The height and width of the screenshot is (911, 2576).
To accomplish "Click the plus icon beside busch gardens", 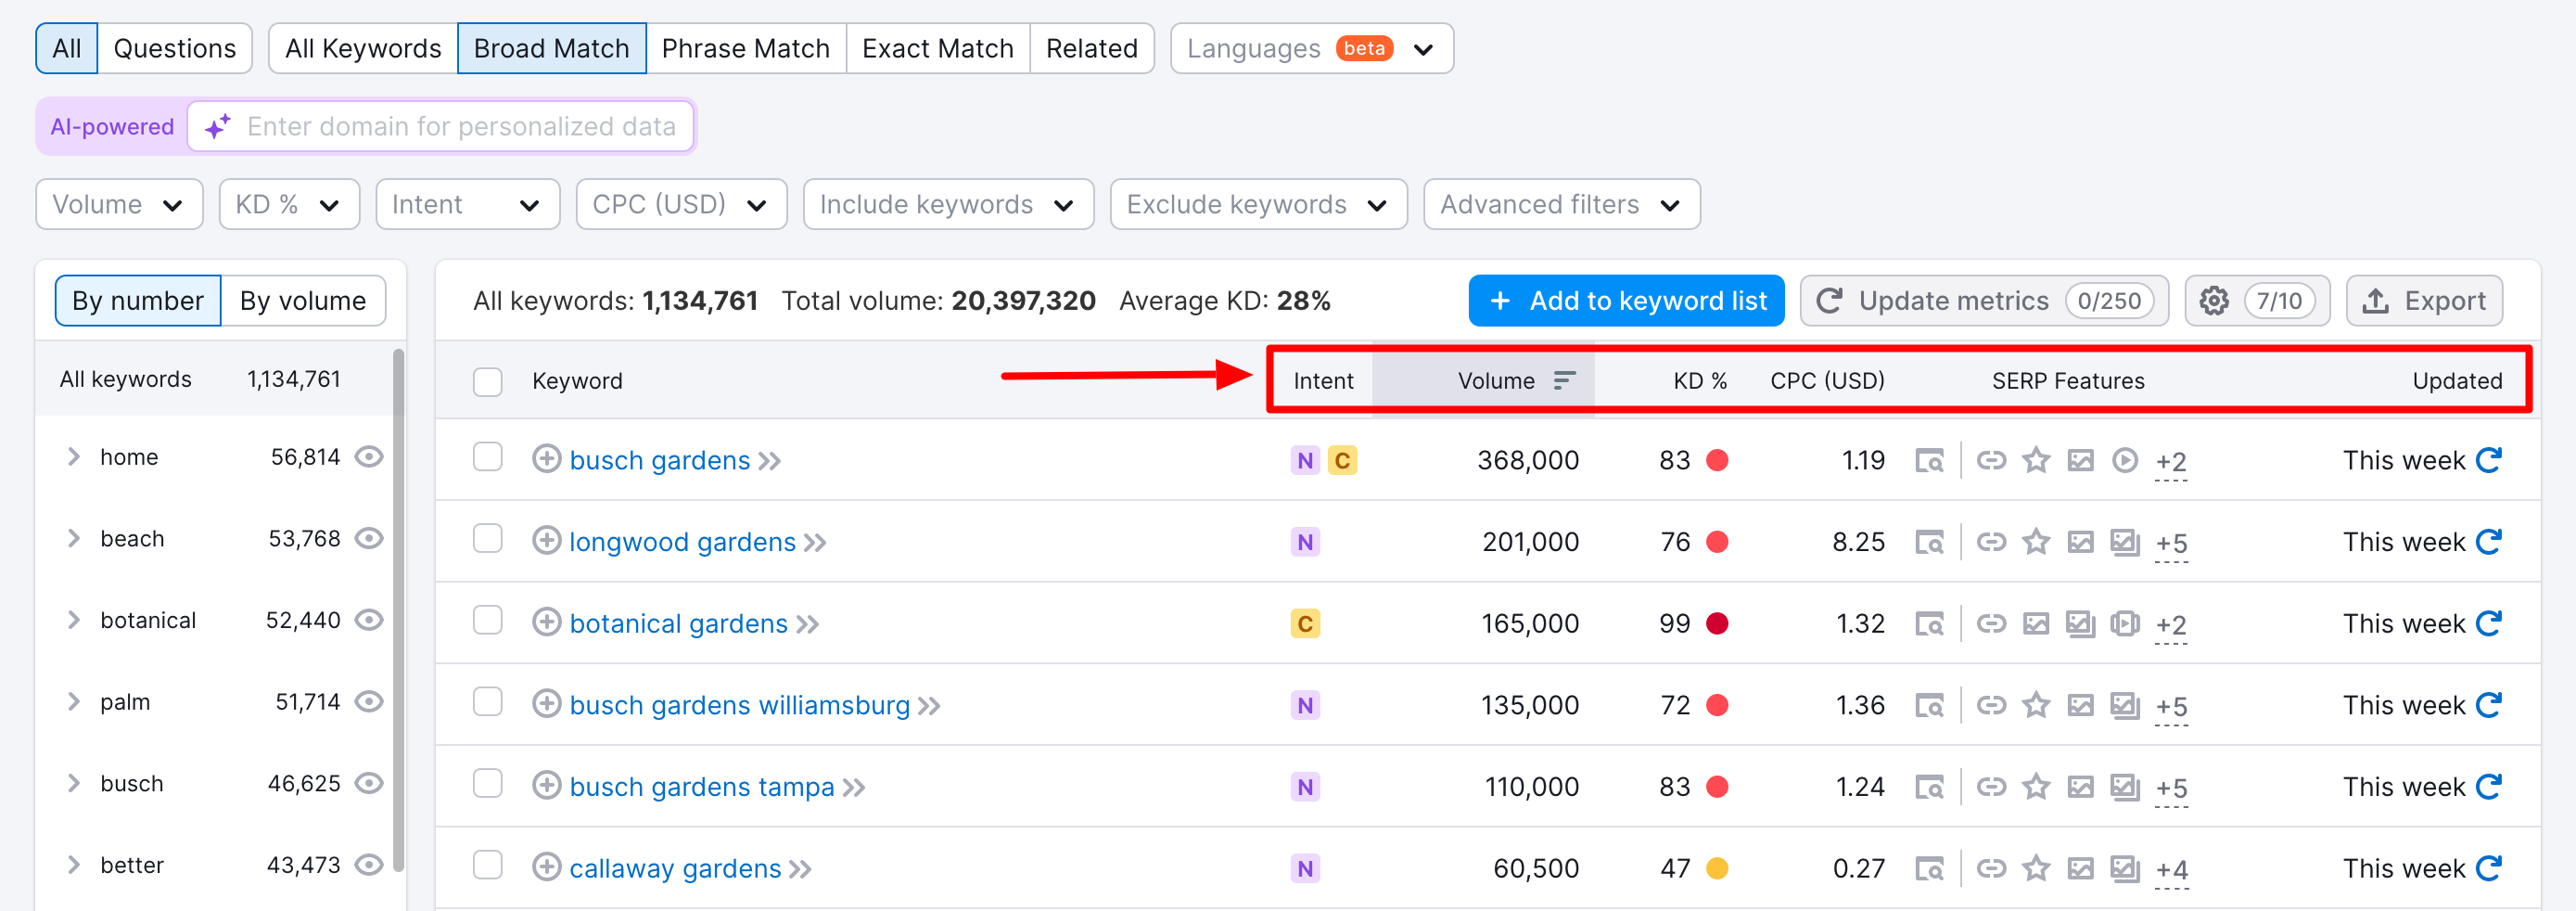I will pyautogui.click(x=546, y=459).
